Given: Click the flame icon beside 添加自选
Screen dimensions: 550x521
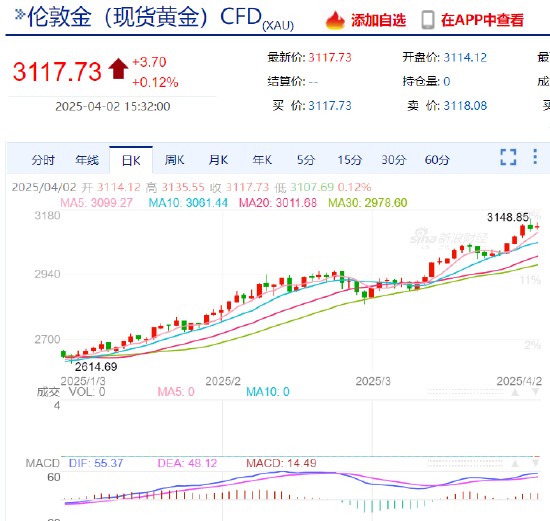Looking at the screenshot, I should 335,20.
